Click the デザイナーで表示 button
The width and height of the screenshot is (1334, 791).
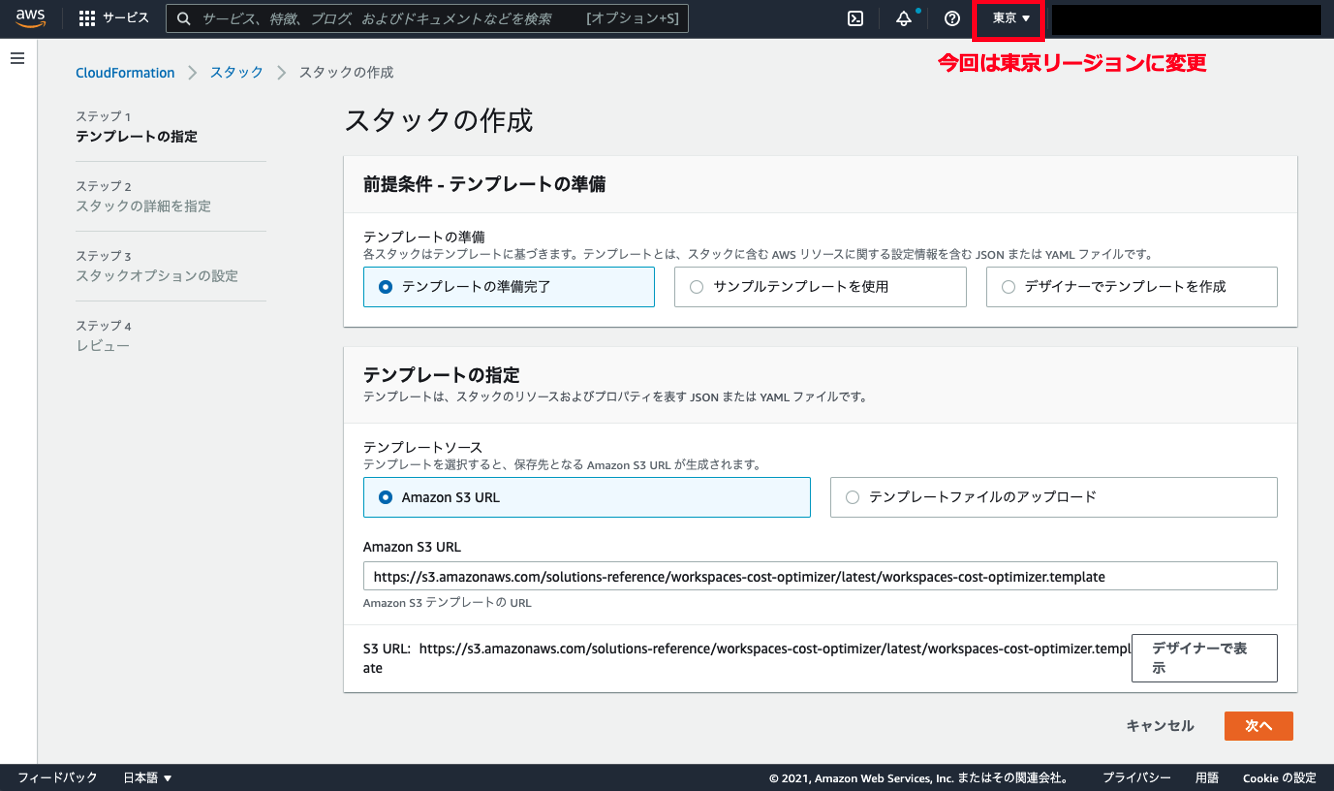(x=1204, y=658)
